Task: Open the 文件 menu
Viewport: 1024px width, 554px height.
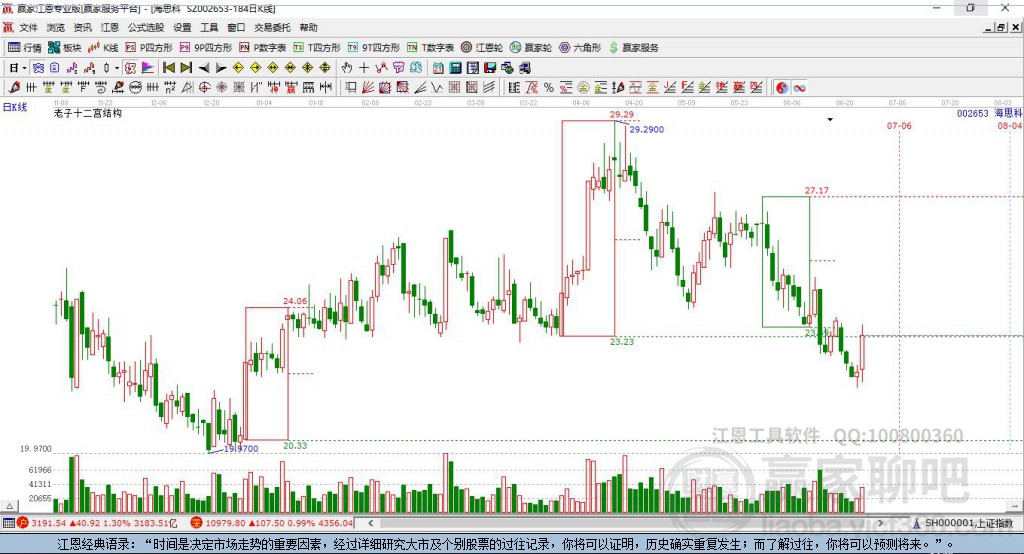Action: pyautogui.click(x=28, y=27)
